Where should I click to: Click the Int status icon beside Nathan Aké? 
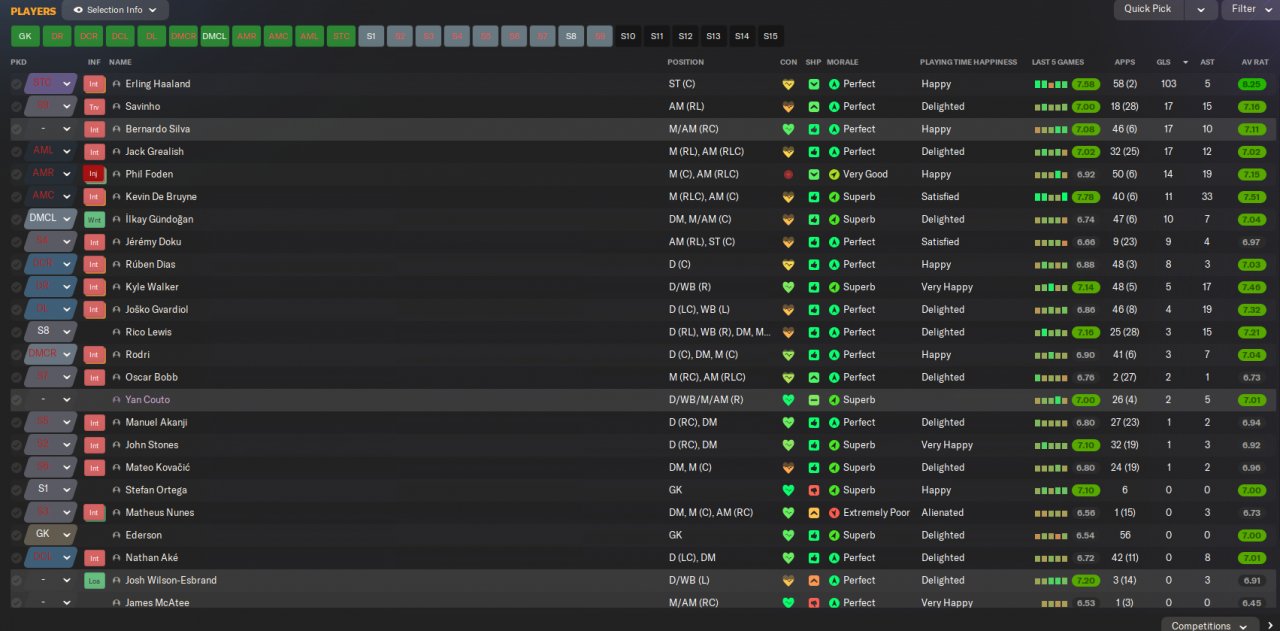click(94, 558)
